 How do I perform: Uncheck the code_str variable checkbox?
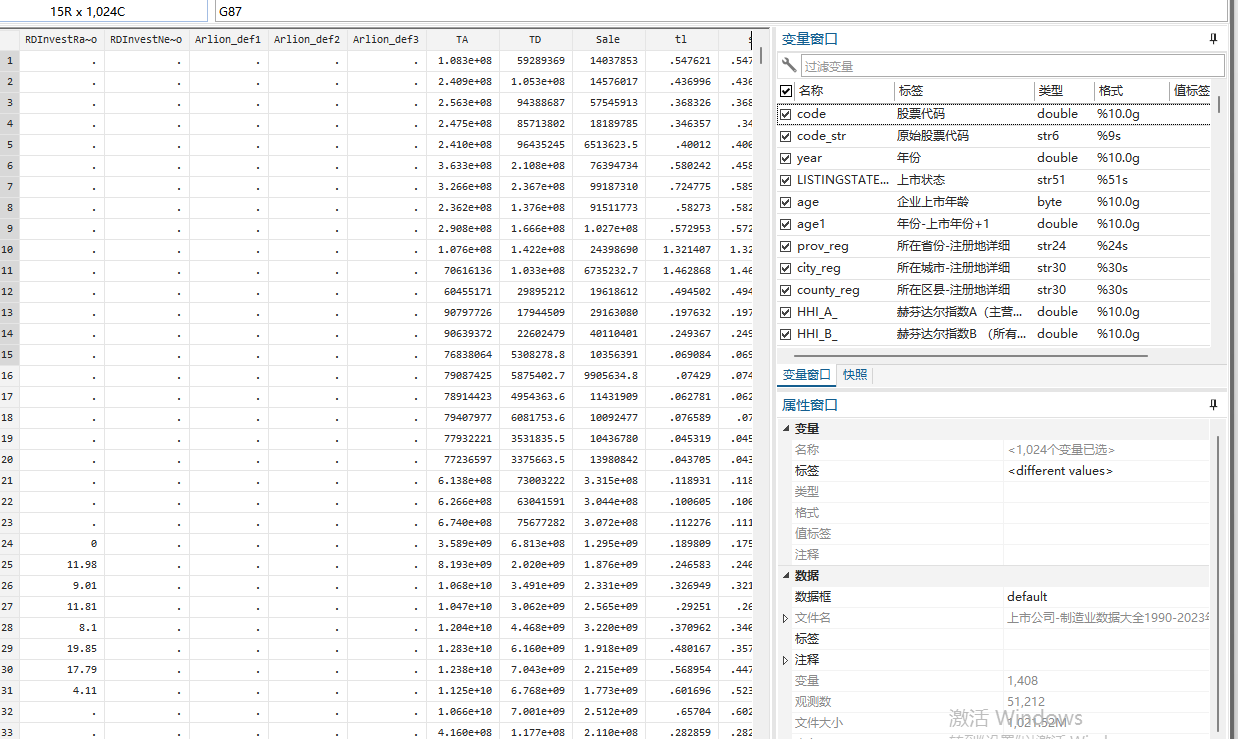coord(786,136)
